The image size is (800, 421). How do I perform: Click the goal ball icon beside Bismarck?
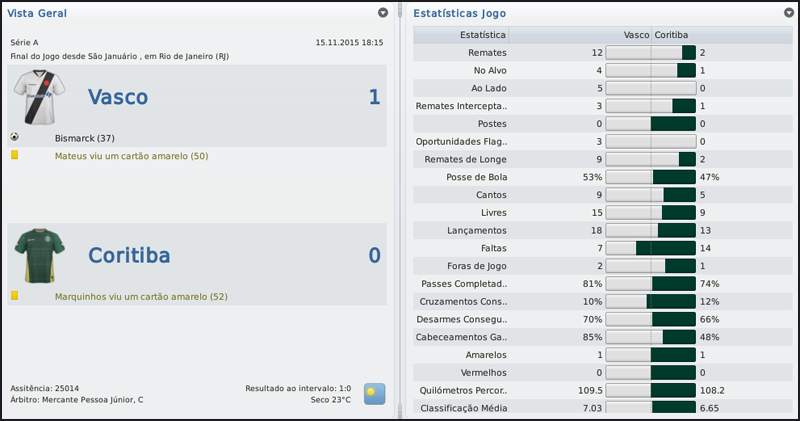click(x=14, y=137)
